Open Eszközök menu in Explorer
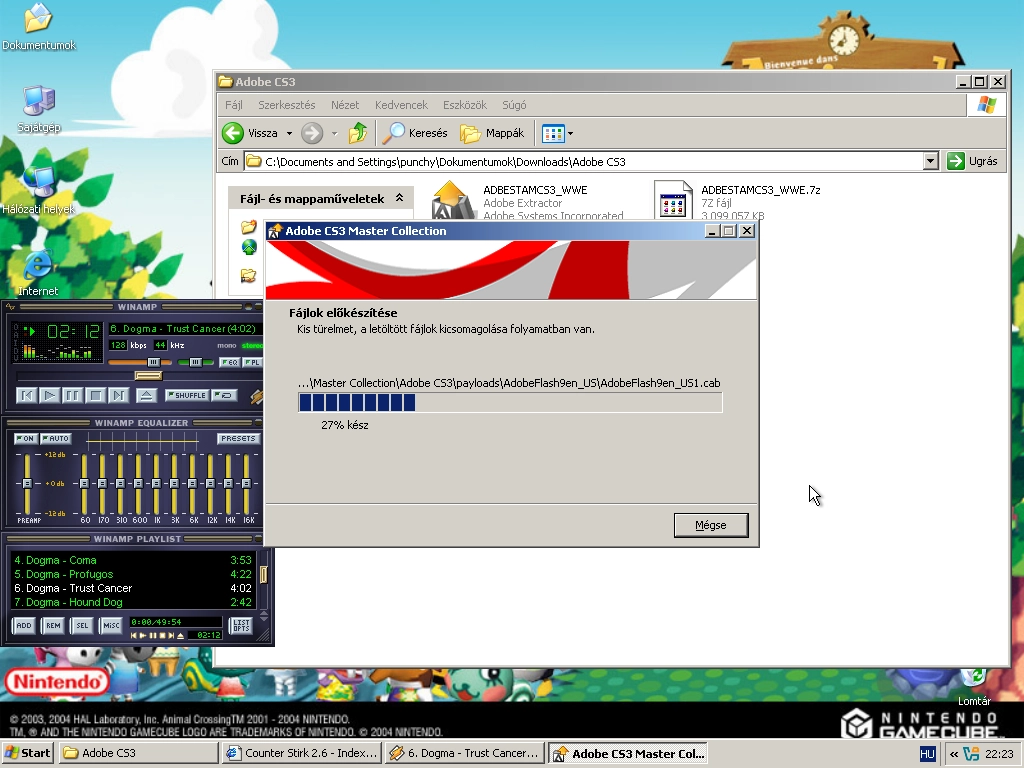The image size is (1024, 768). pyautogui.click(x=465, y=105)
